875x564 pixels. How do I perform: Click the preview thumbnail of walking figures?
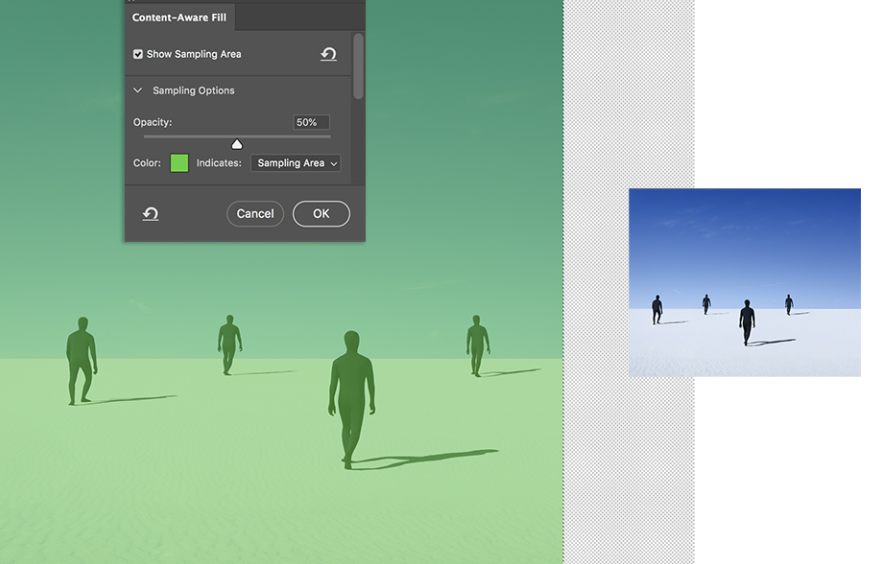[x=744, y=282]
